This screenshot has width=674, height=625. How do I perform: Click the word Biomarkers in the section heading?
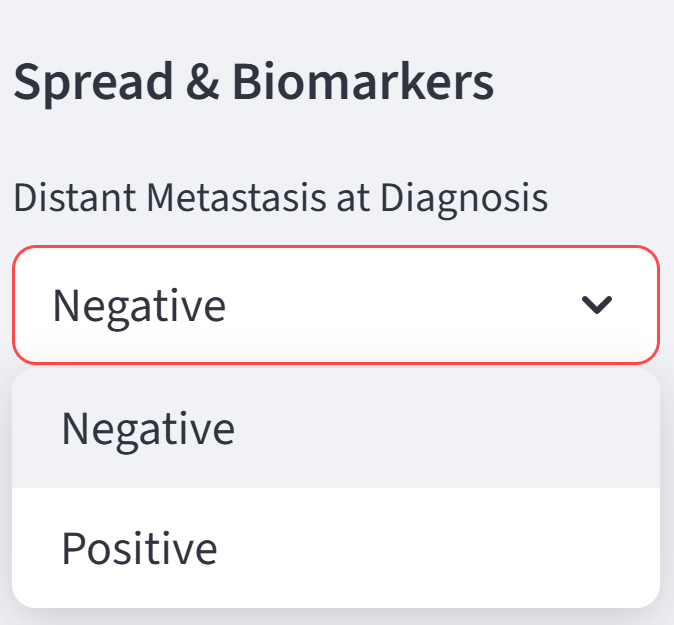coord(363,84)
